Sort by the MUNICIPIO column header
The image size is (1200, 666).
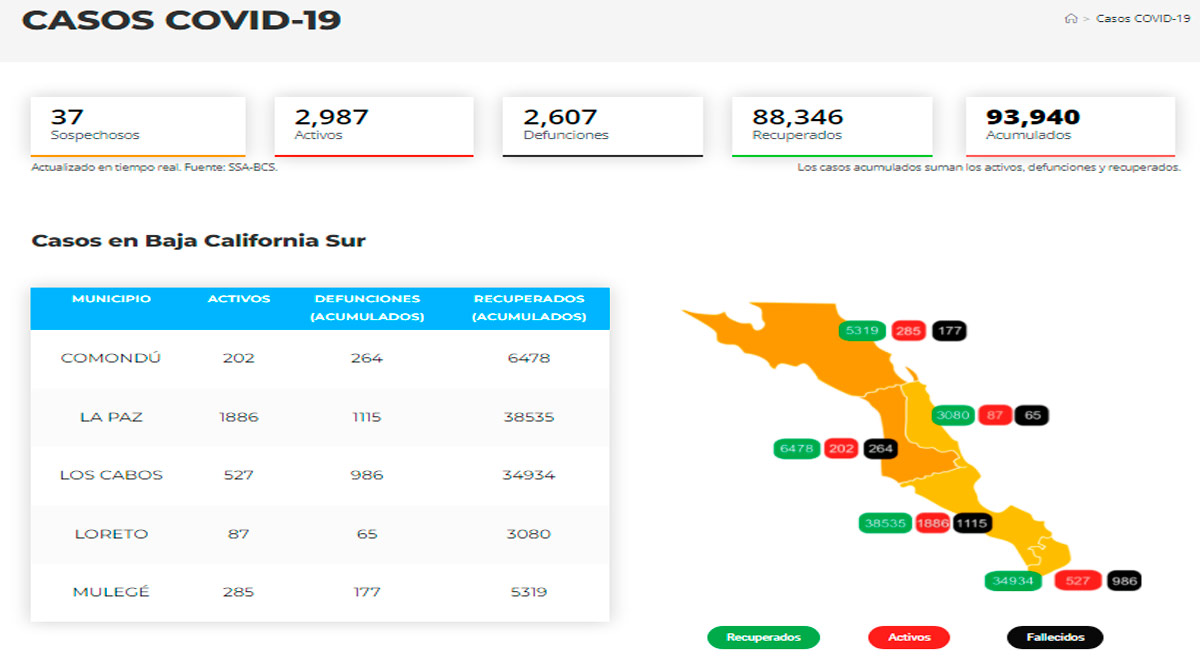[112, 298]
